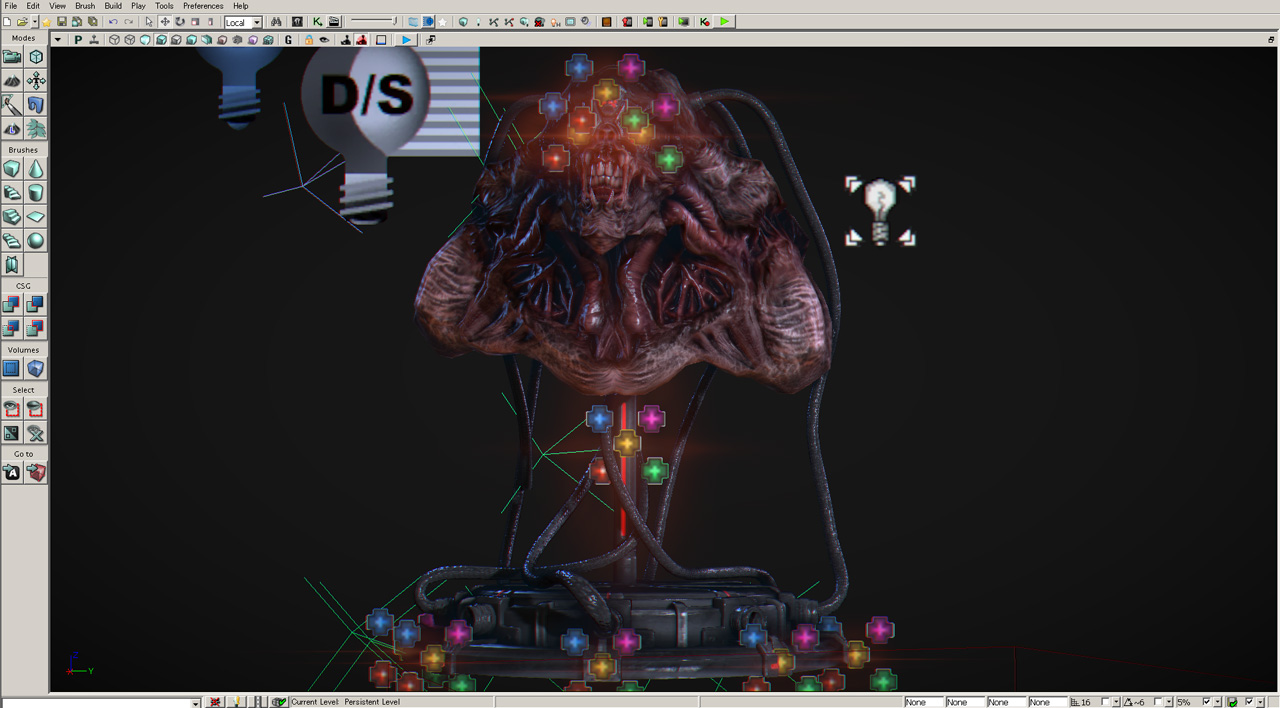Open the Build menu
This screenshot has width=1280, height=708.
(x=113, y=6)
